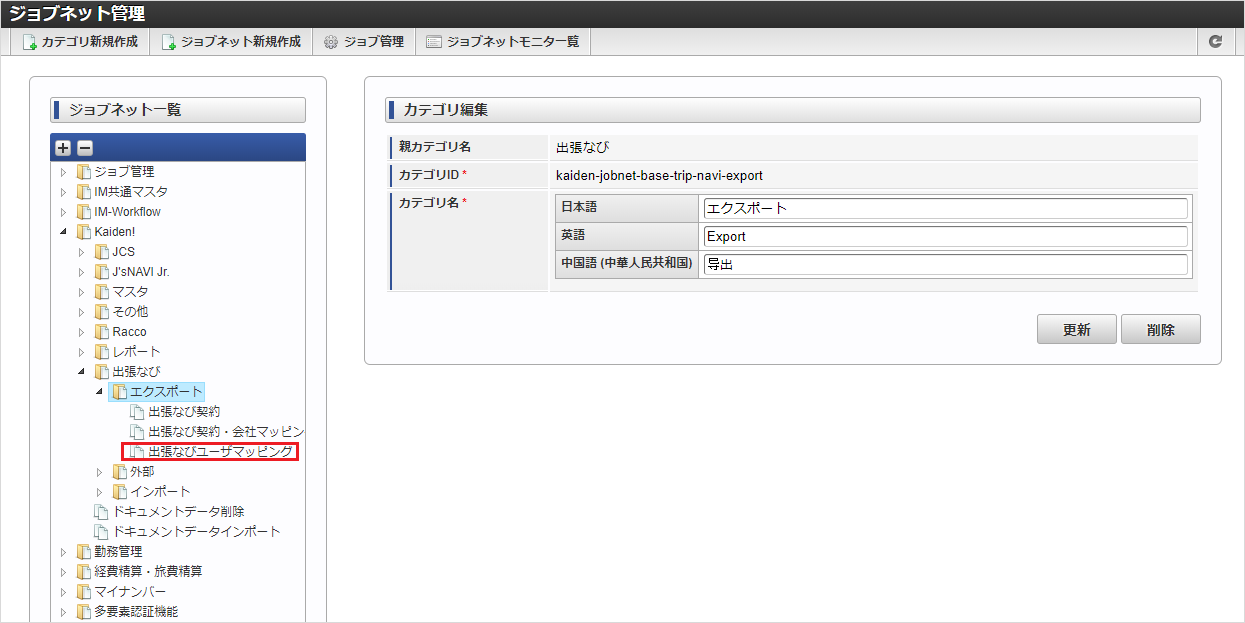Screen dimensions: 1245x623
Task: Focus the 中国語 category name field
Action: [x=946, y=264]
